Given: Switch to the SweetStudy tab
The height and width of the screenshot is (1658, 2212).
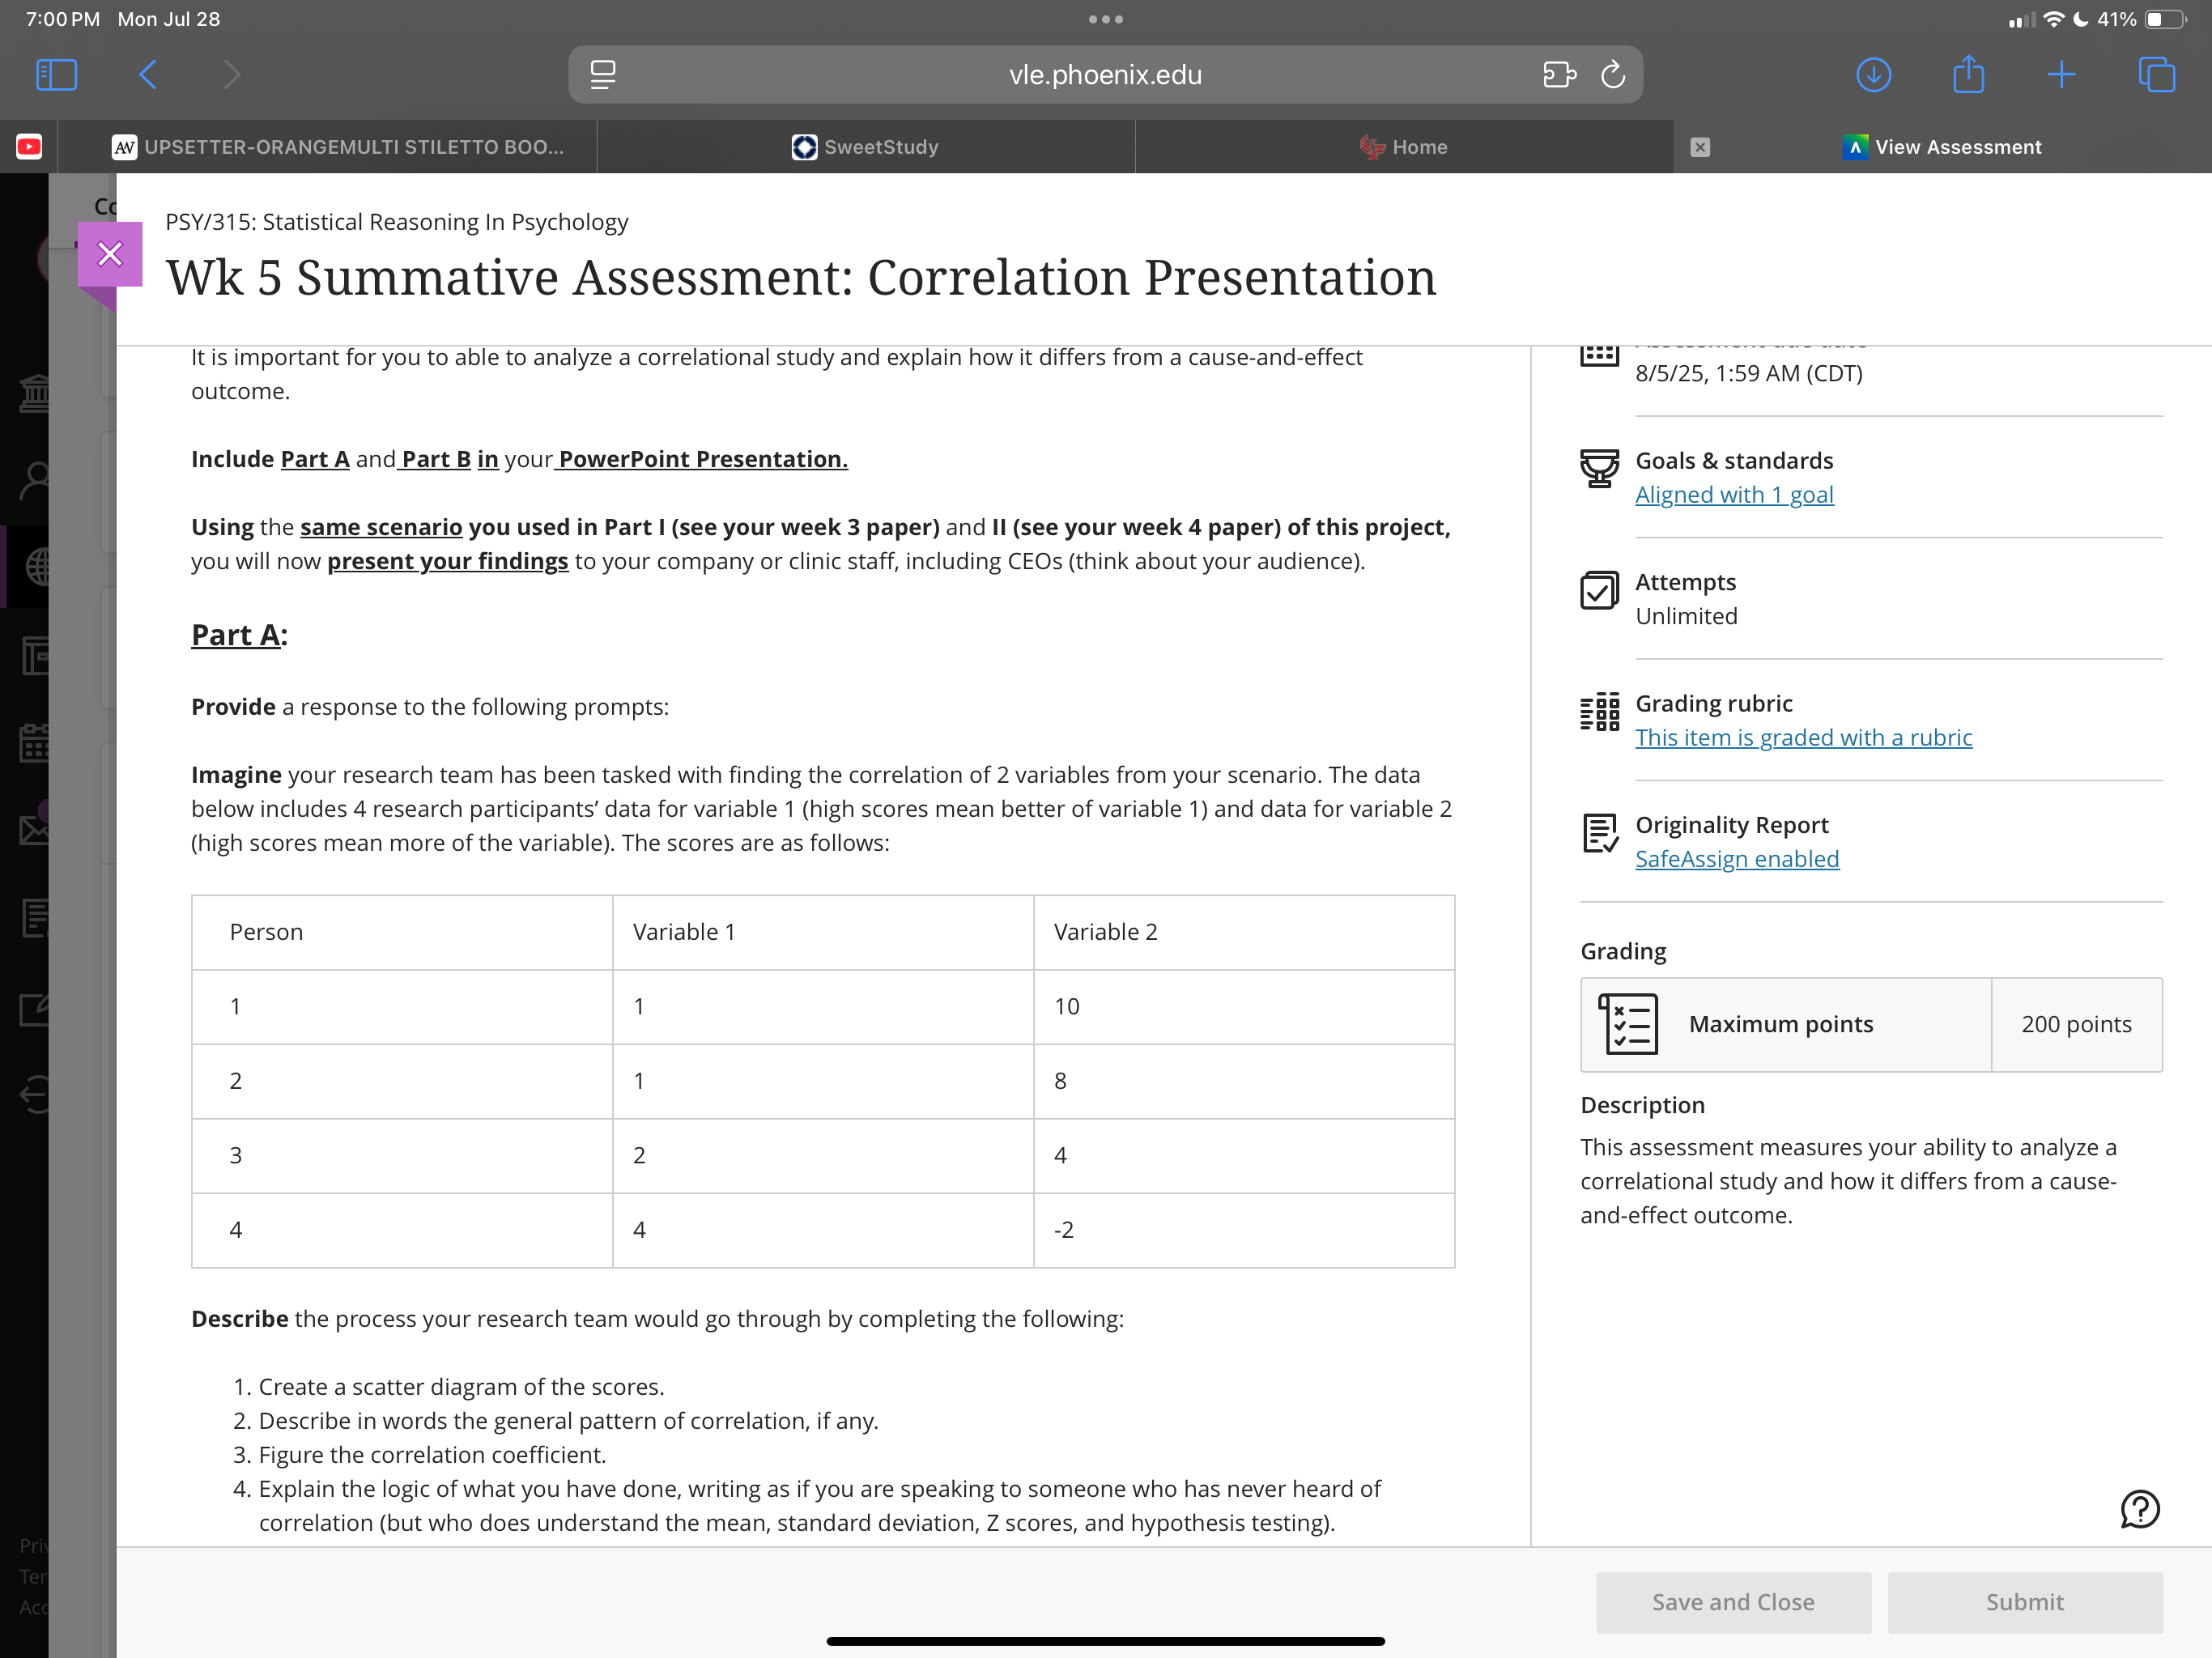Looking at the screenshot, I should tap(866, 147).
